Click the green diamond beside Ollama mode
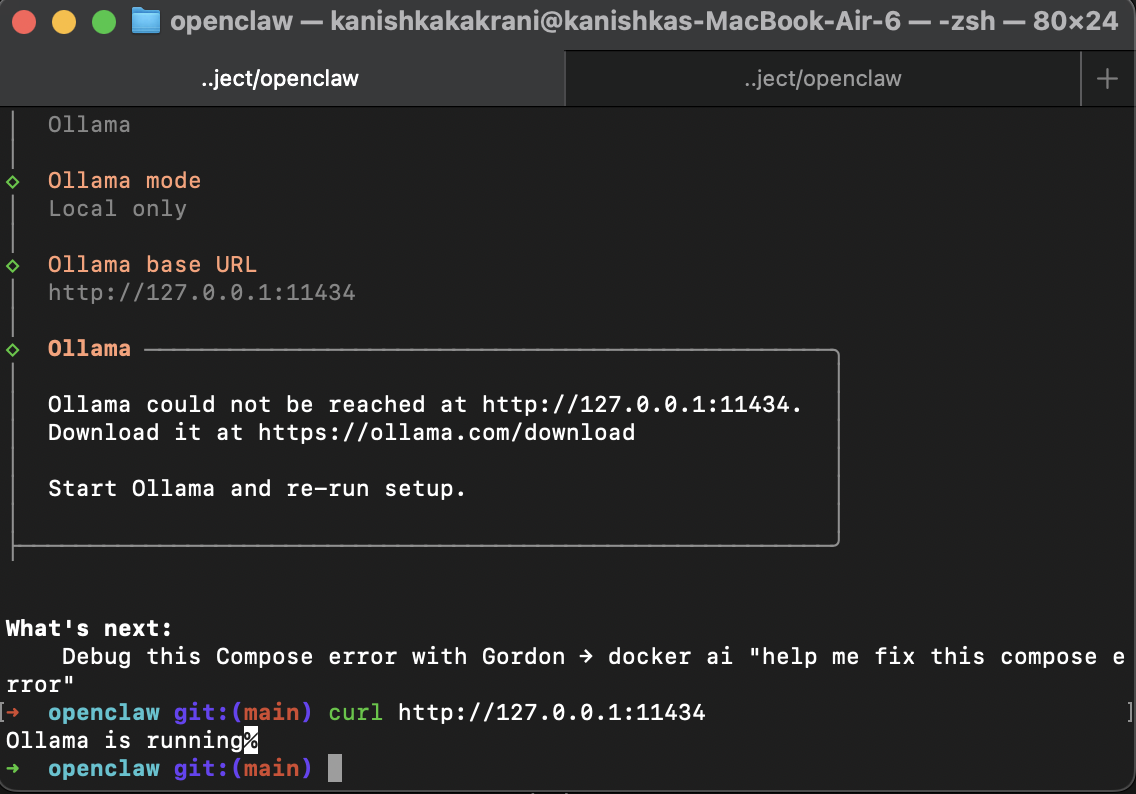The height and width of the screenshot is (794, 1136). (13, 181)
